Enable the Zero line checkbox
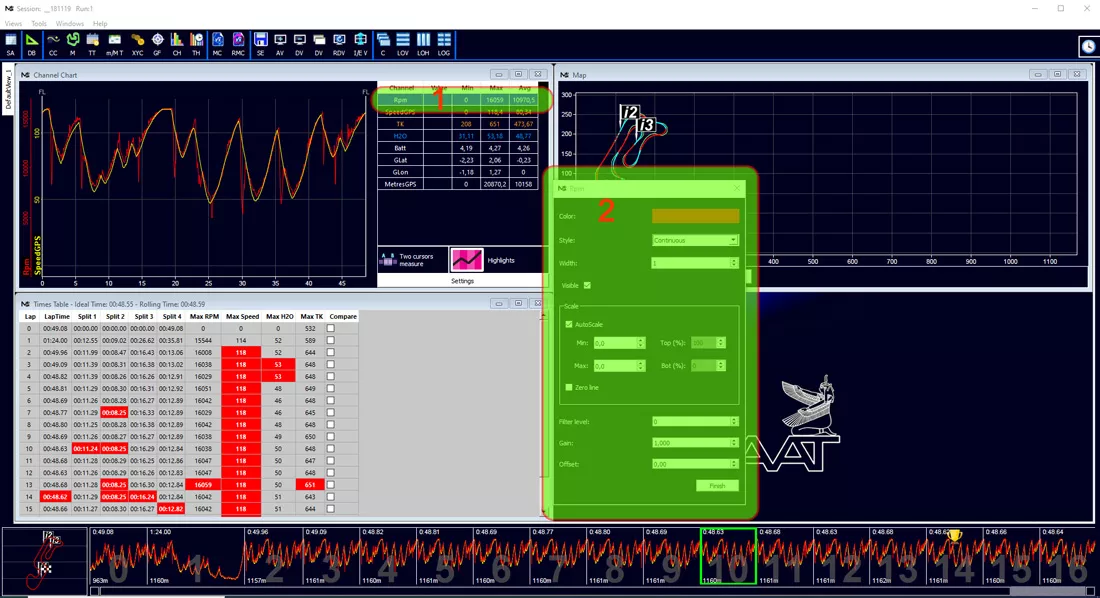This screenshot has height=598, width=1100. (x=568, y=387)
